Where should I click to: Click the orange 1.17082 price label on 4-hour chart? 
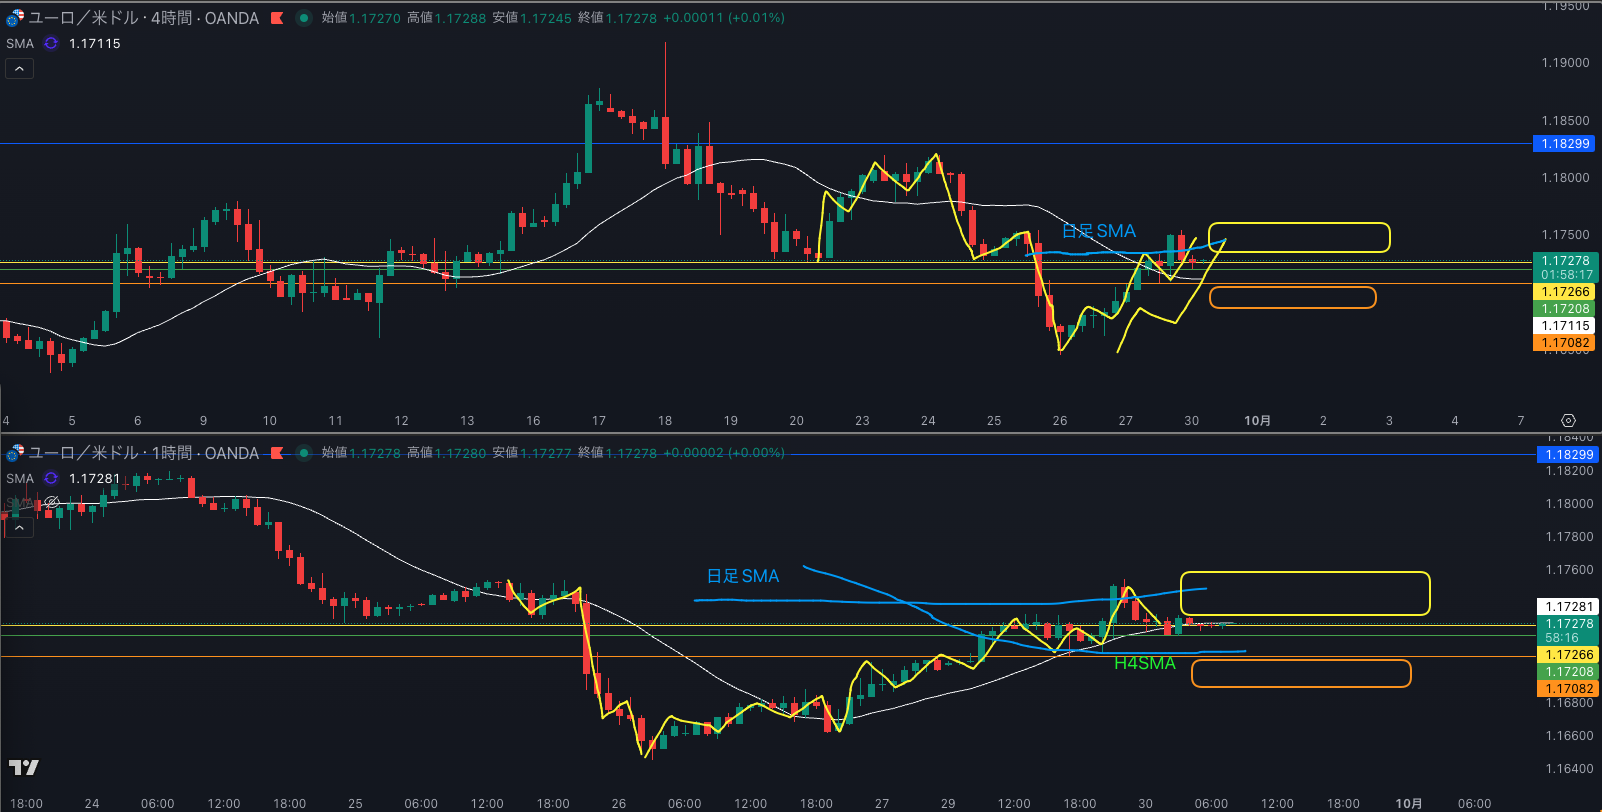point(1565,343)
